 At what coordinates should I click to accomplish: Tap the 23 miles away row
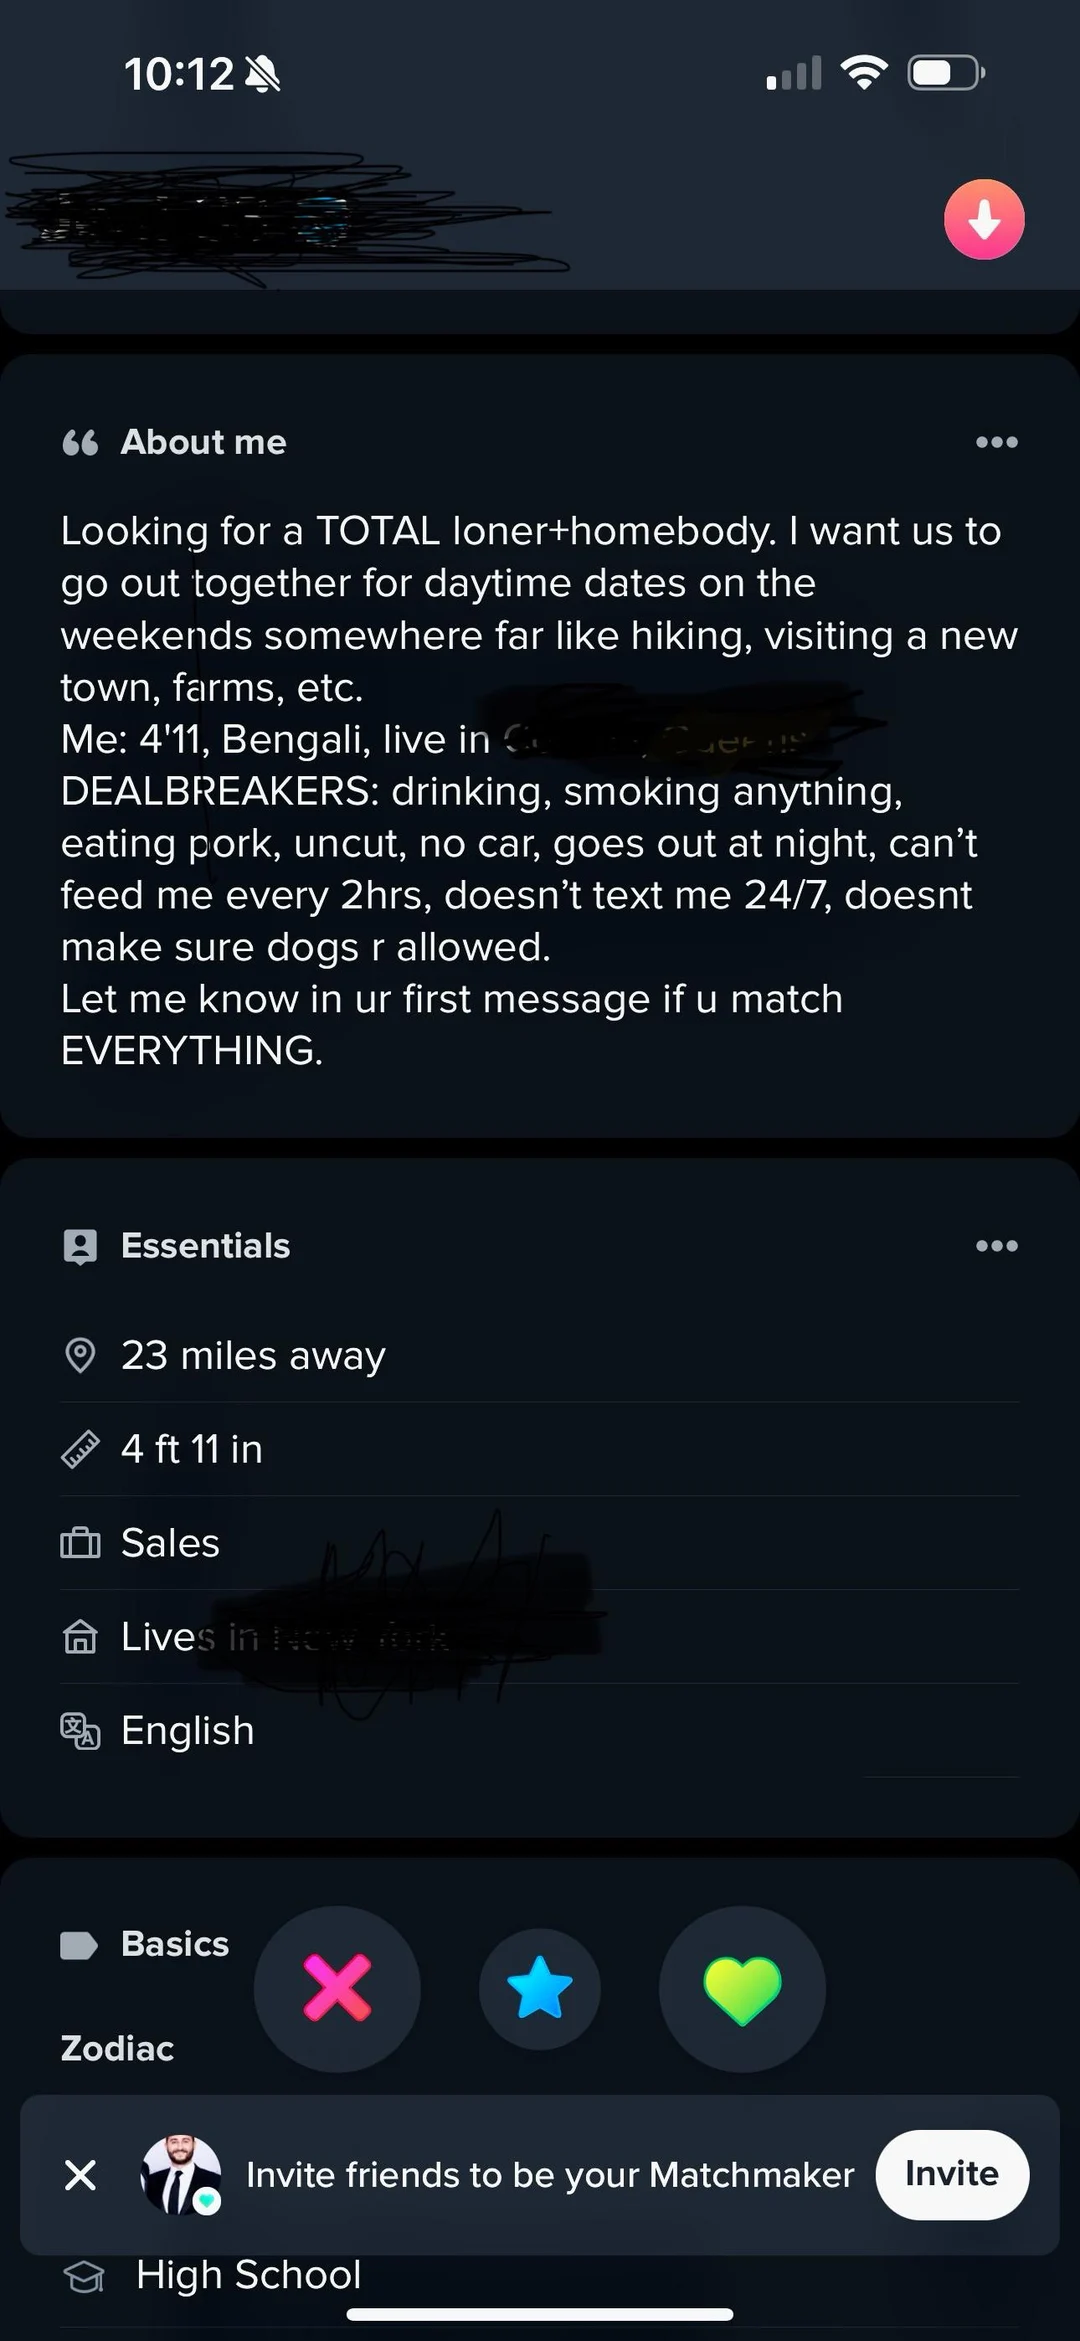click(253, 1355)
